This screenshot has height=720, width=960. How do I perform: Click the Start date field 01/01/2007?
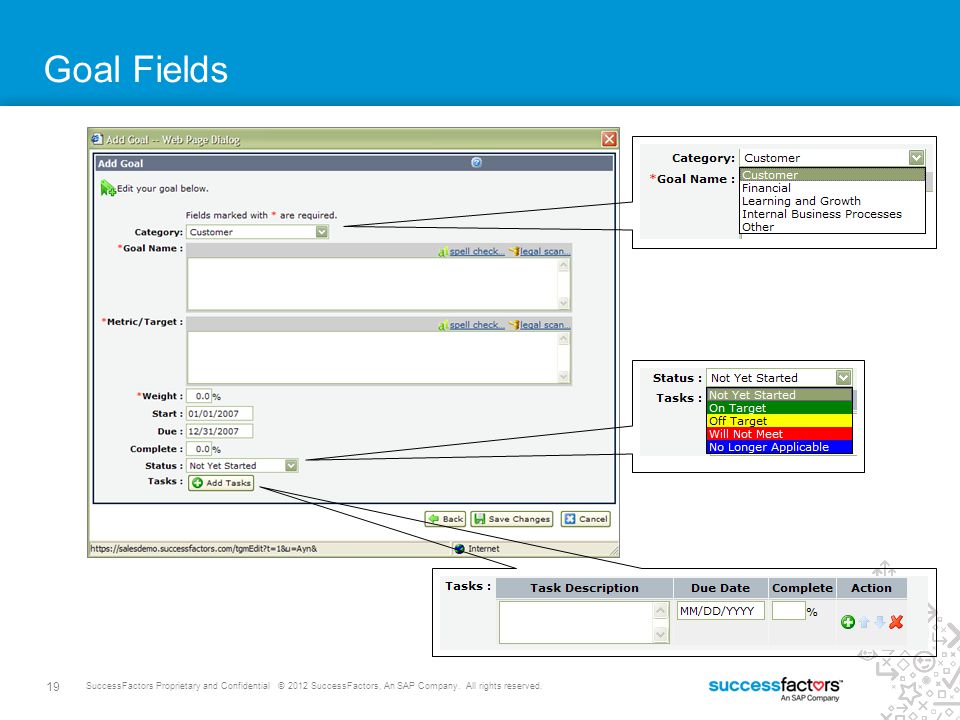coord(219,414)
